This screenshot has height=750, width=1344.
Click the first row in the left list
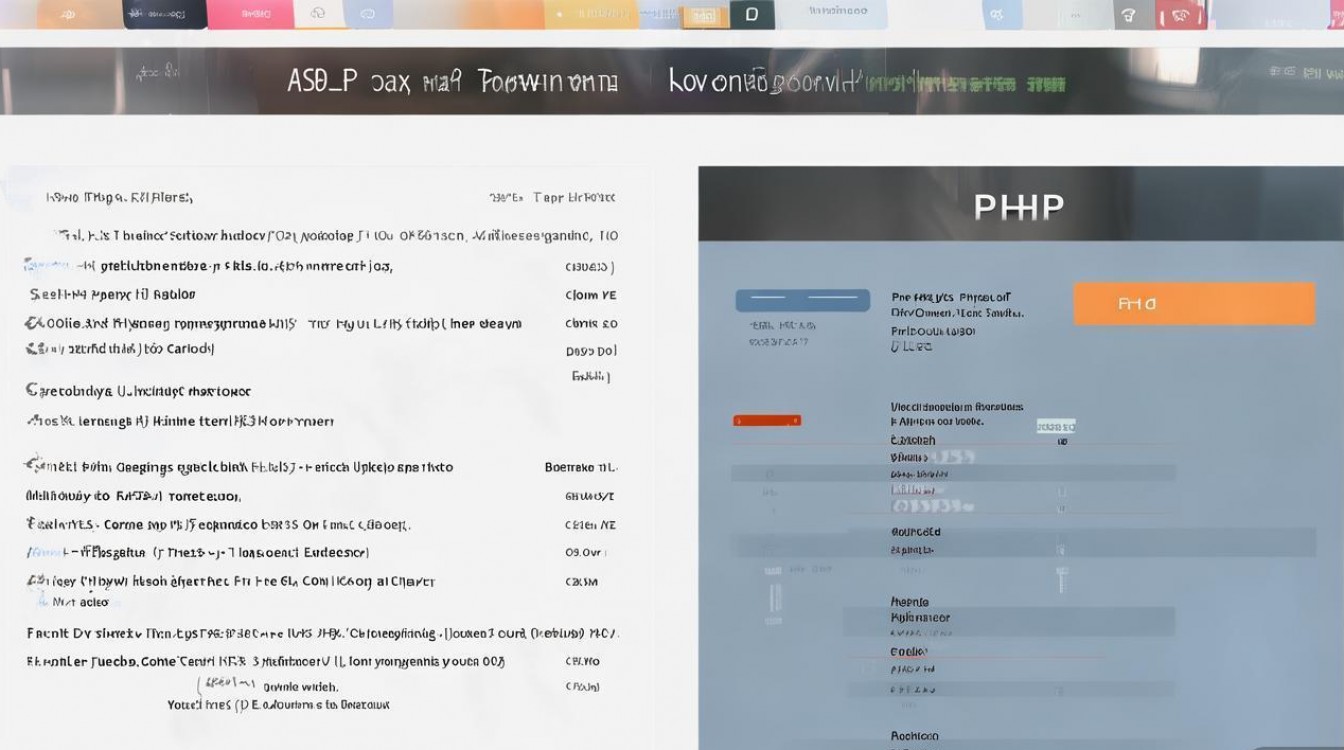pos(120,198)
